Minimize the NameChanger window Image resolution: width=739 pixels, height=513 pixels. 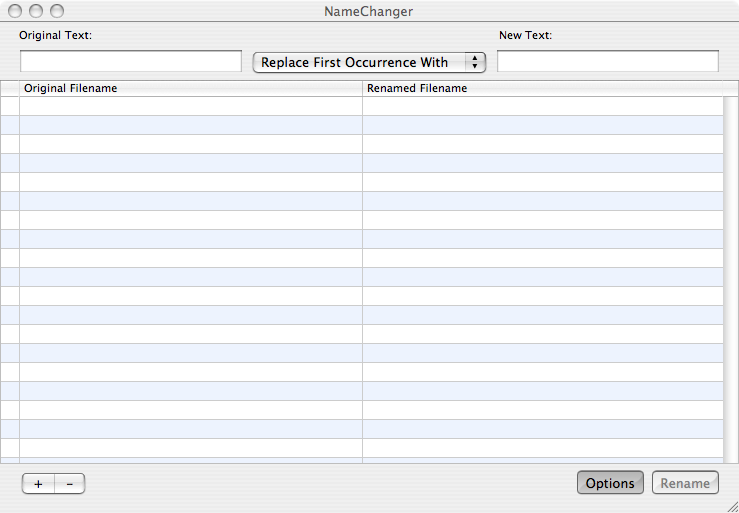tap(36, 11)
